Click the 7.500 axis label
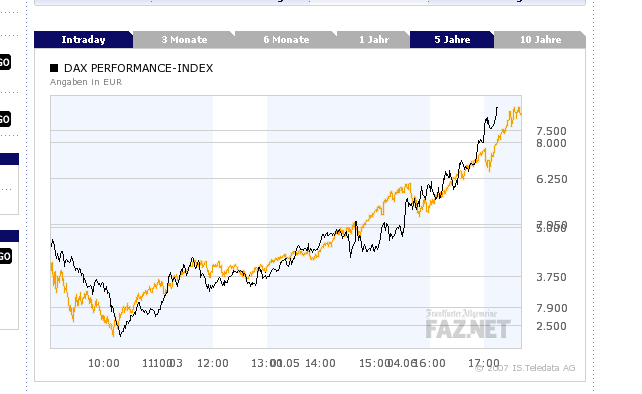Viewport: 642px width, 394px height. tap(551, 131)
